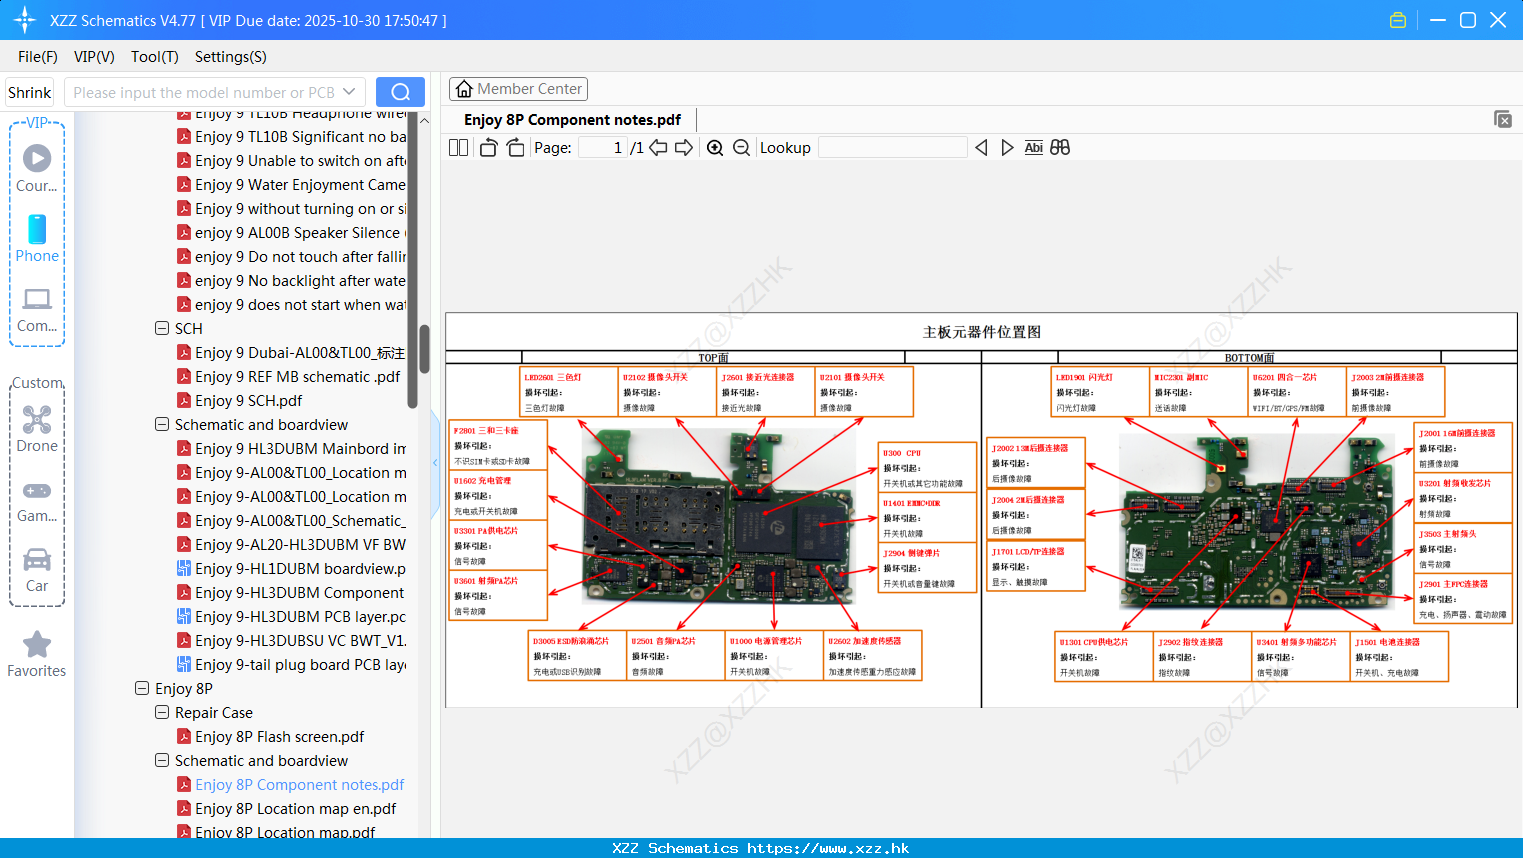Click the Shrink button

[x=29, y=92]
